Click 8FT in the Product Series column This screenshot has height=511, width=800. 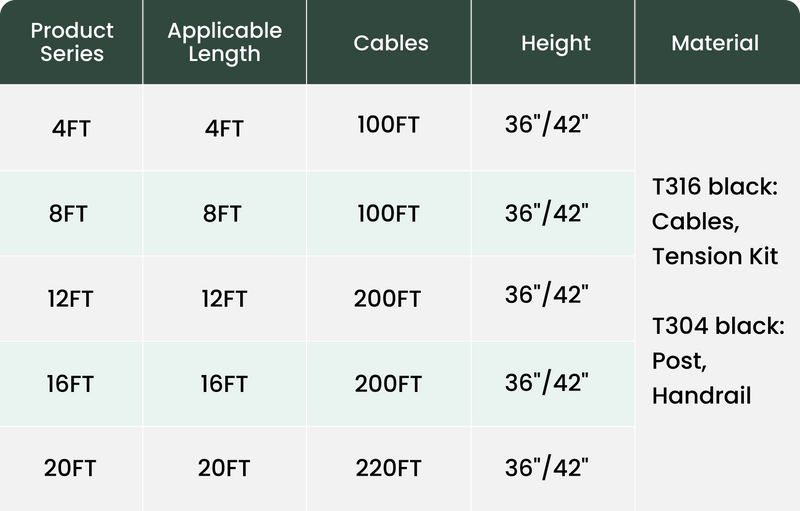pyautogui.click(x=71, y=214)
